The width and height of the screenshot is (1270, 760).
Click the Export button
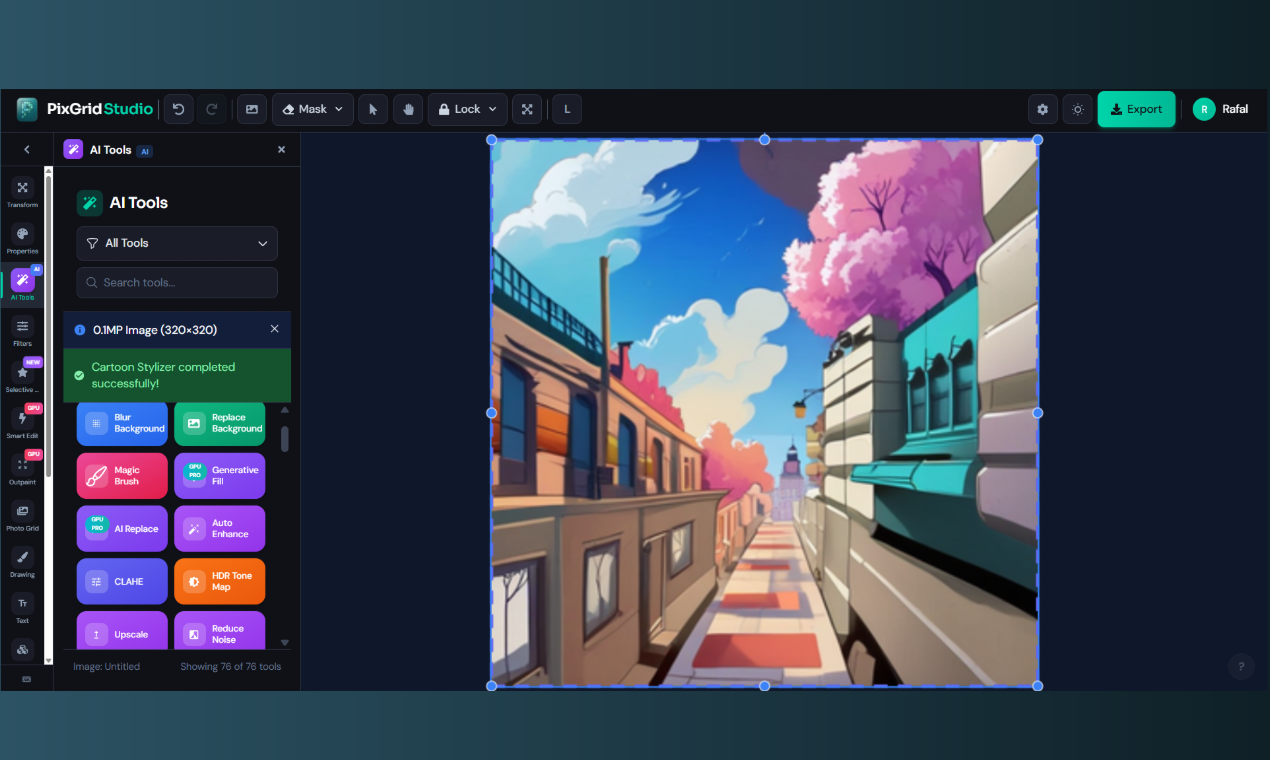pos(1136,109)
